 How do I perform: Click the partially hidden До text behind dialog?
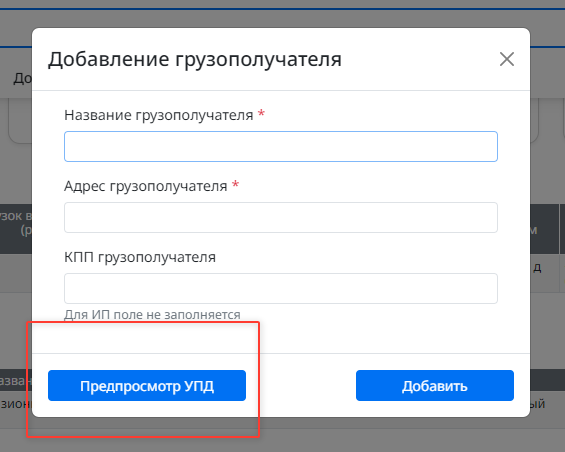[x=22, y=78]
